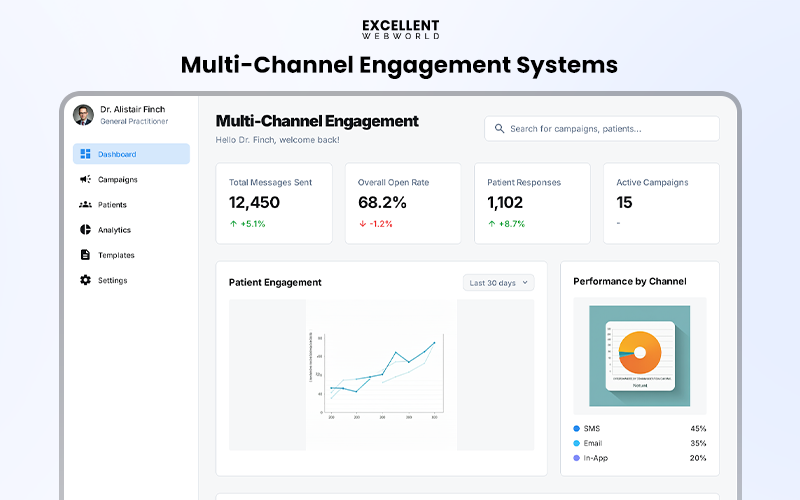Viewport: 800px width, 500px height.
Task: Click the Patient Engagement line chart
Action: pos(381,375)
